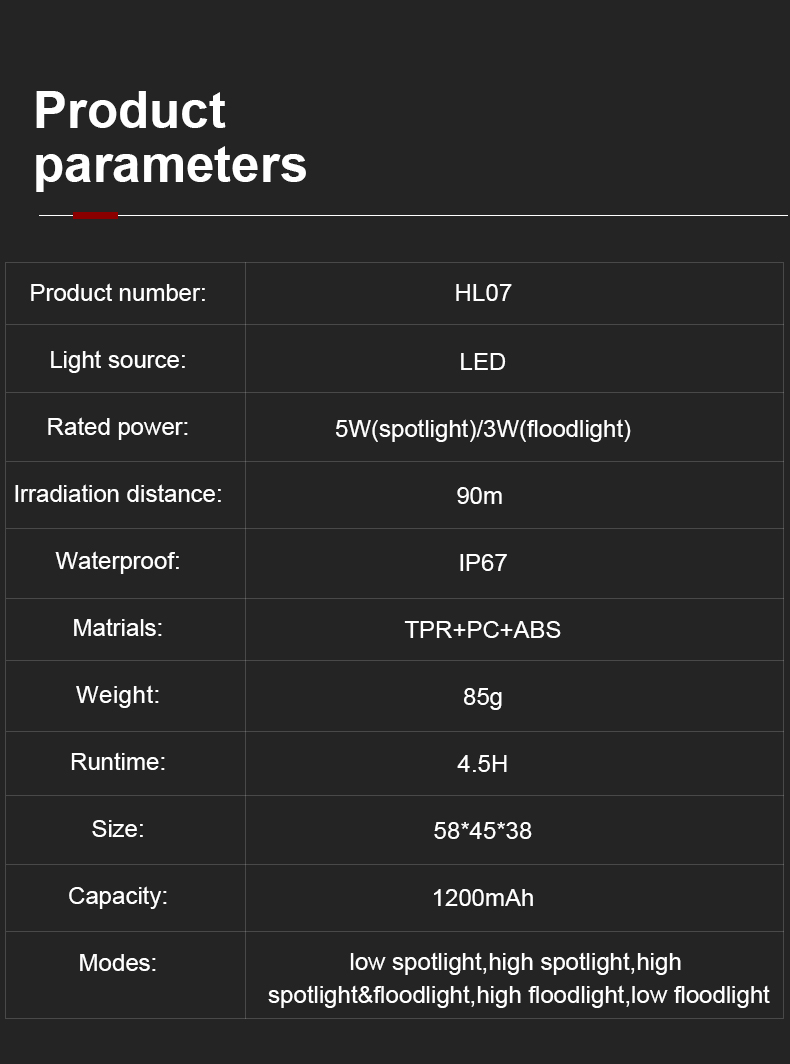Image resolution: width=790 pixels, height=1064 pixels.
Task: Click the 1200mAh capacity value
Action: [483, 898]
